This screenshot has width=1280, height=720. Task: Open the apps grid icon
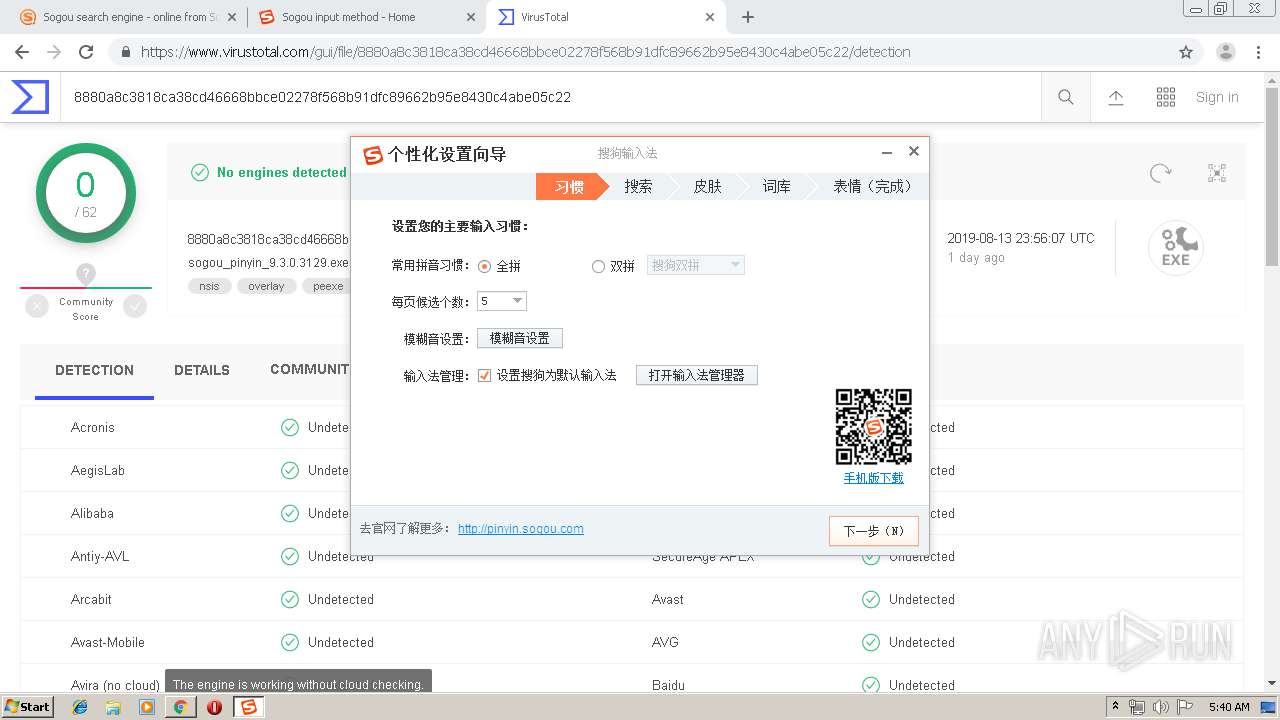(x=1166, y=97)
